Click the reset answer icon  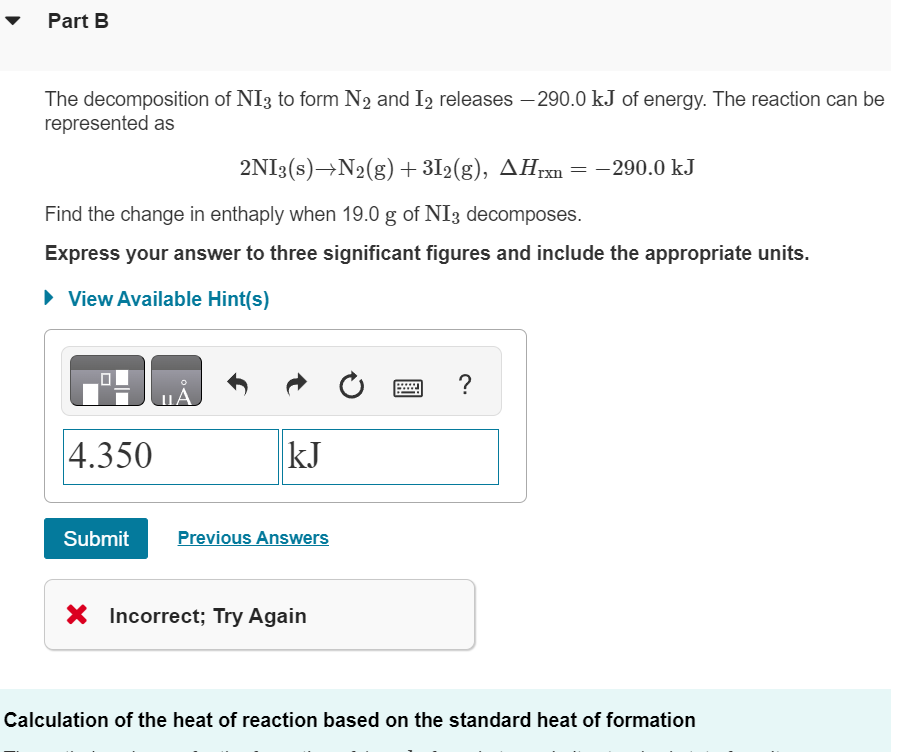tap(350, 383)
